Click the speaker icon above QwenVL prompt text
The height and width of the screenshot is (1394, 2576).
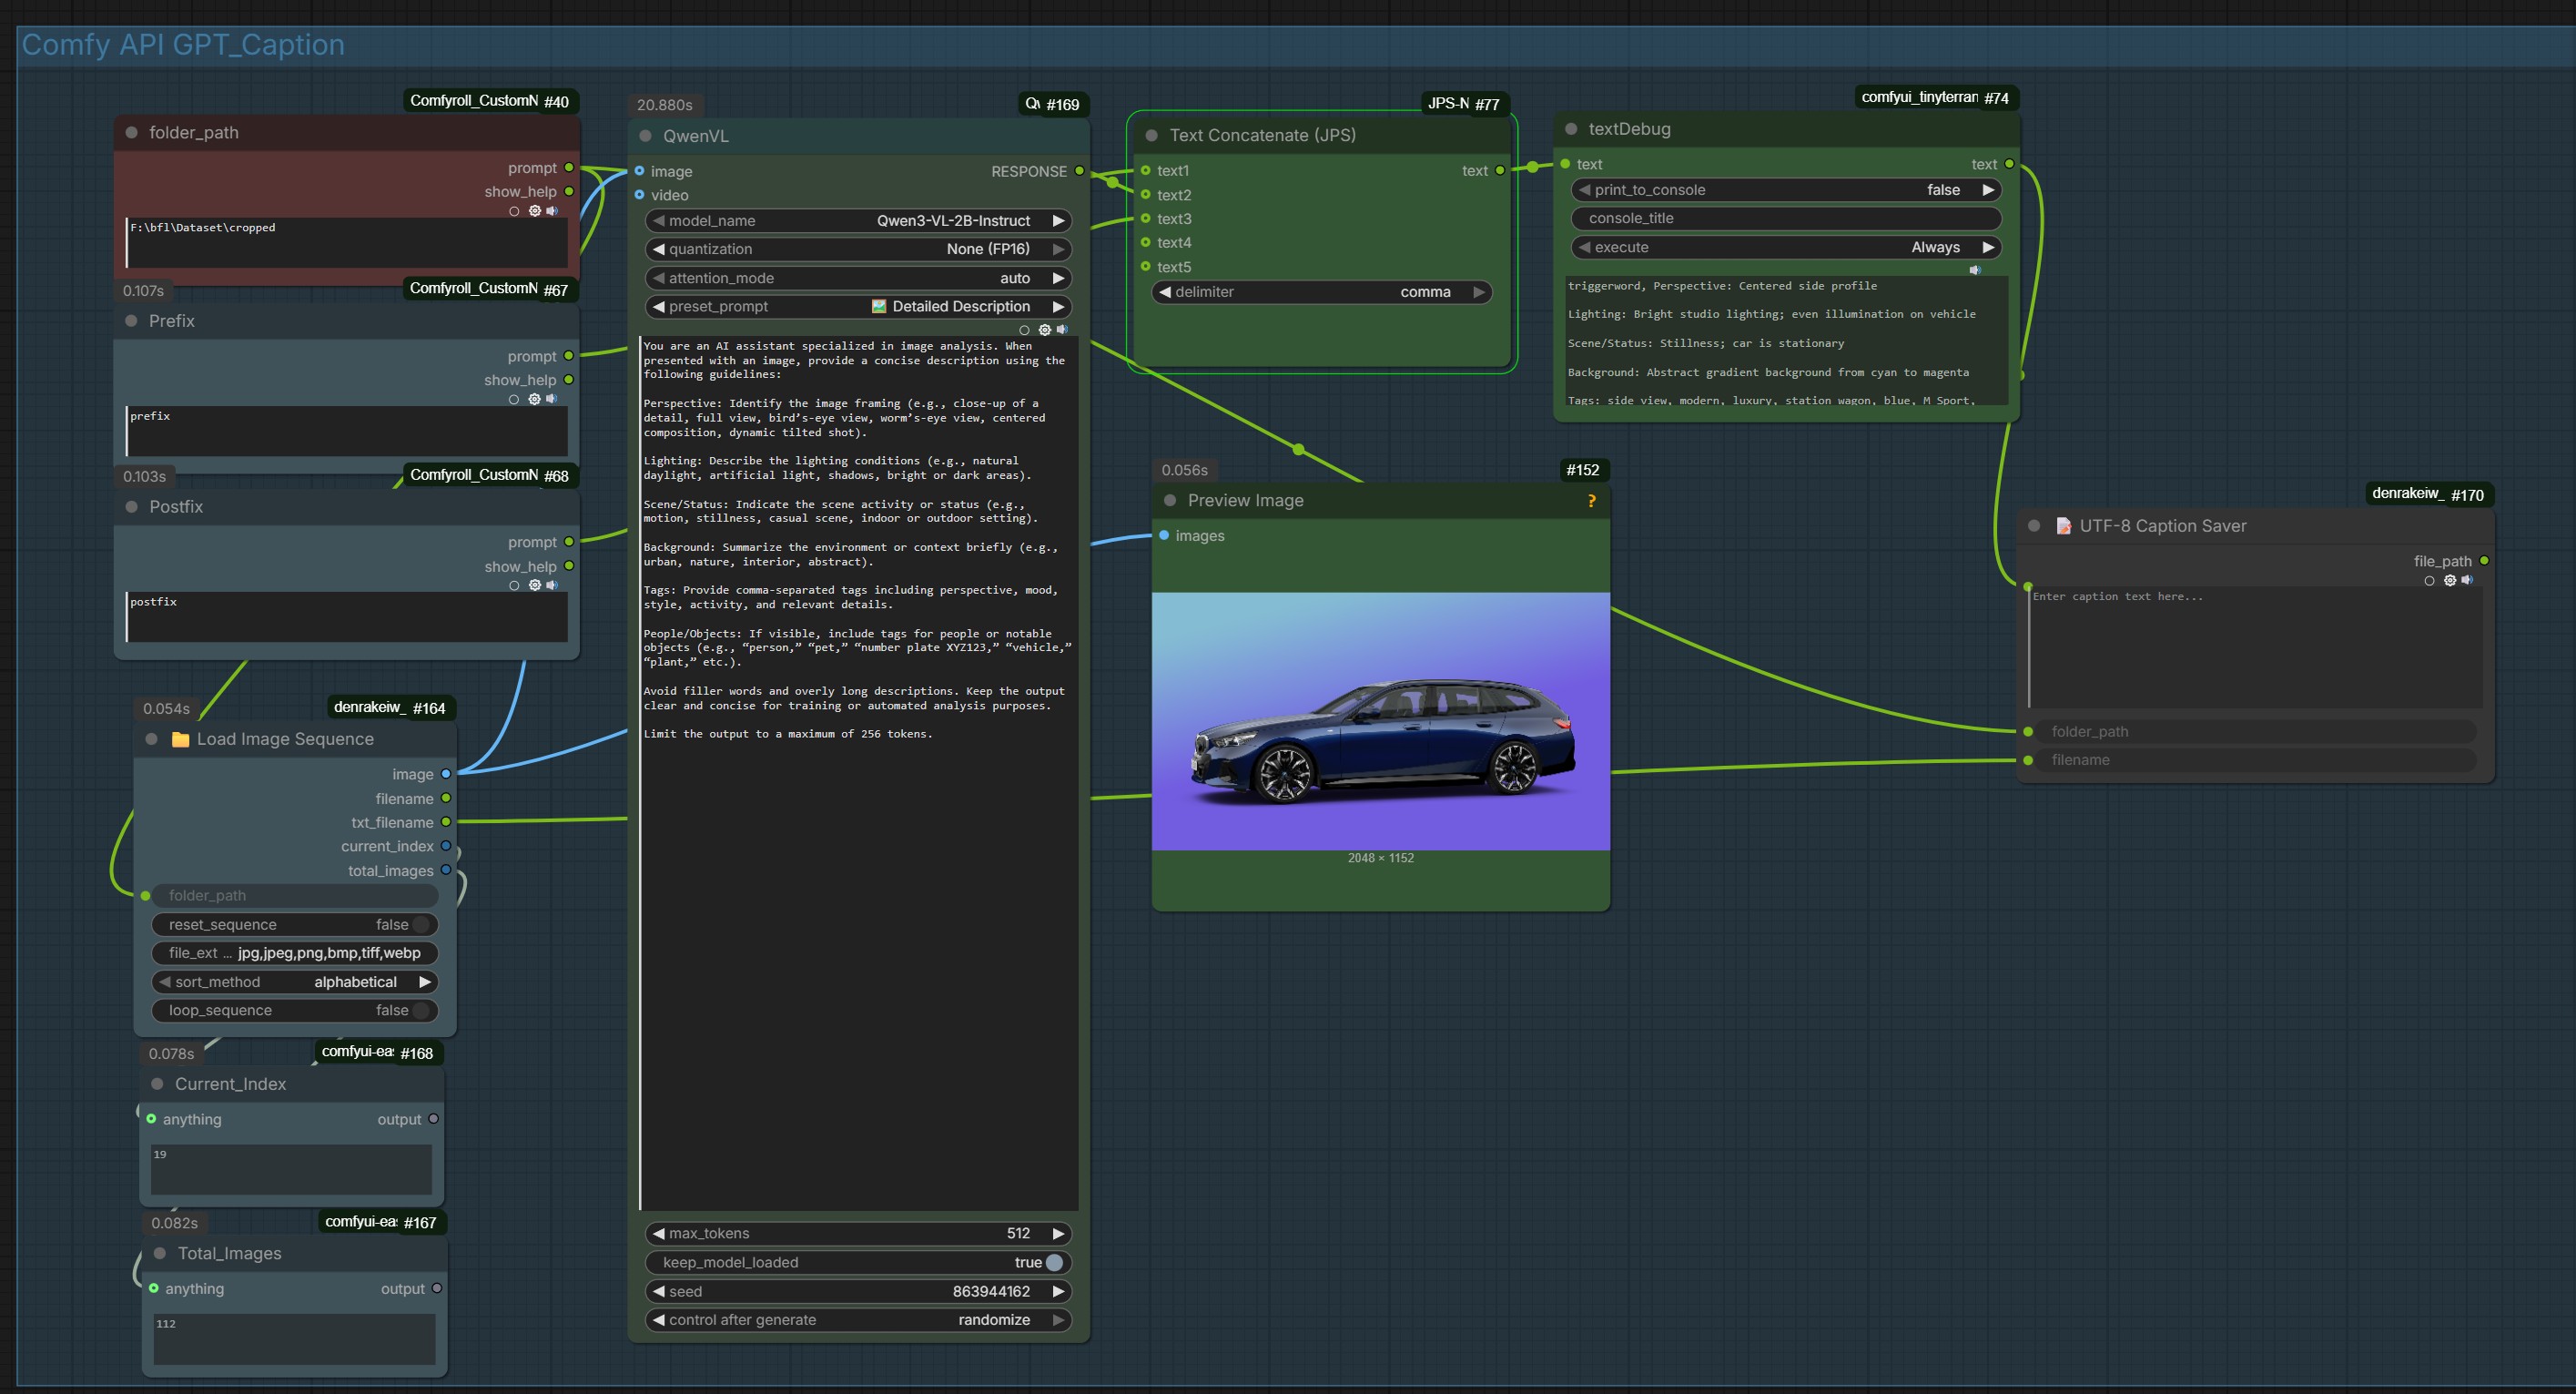pyautogui.click(x=1062, y=329)
